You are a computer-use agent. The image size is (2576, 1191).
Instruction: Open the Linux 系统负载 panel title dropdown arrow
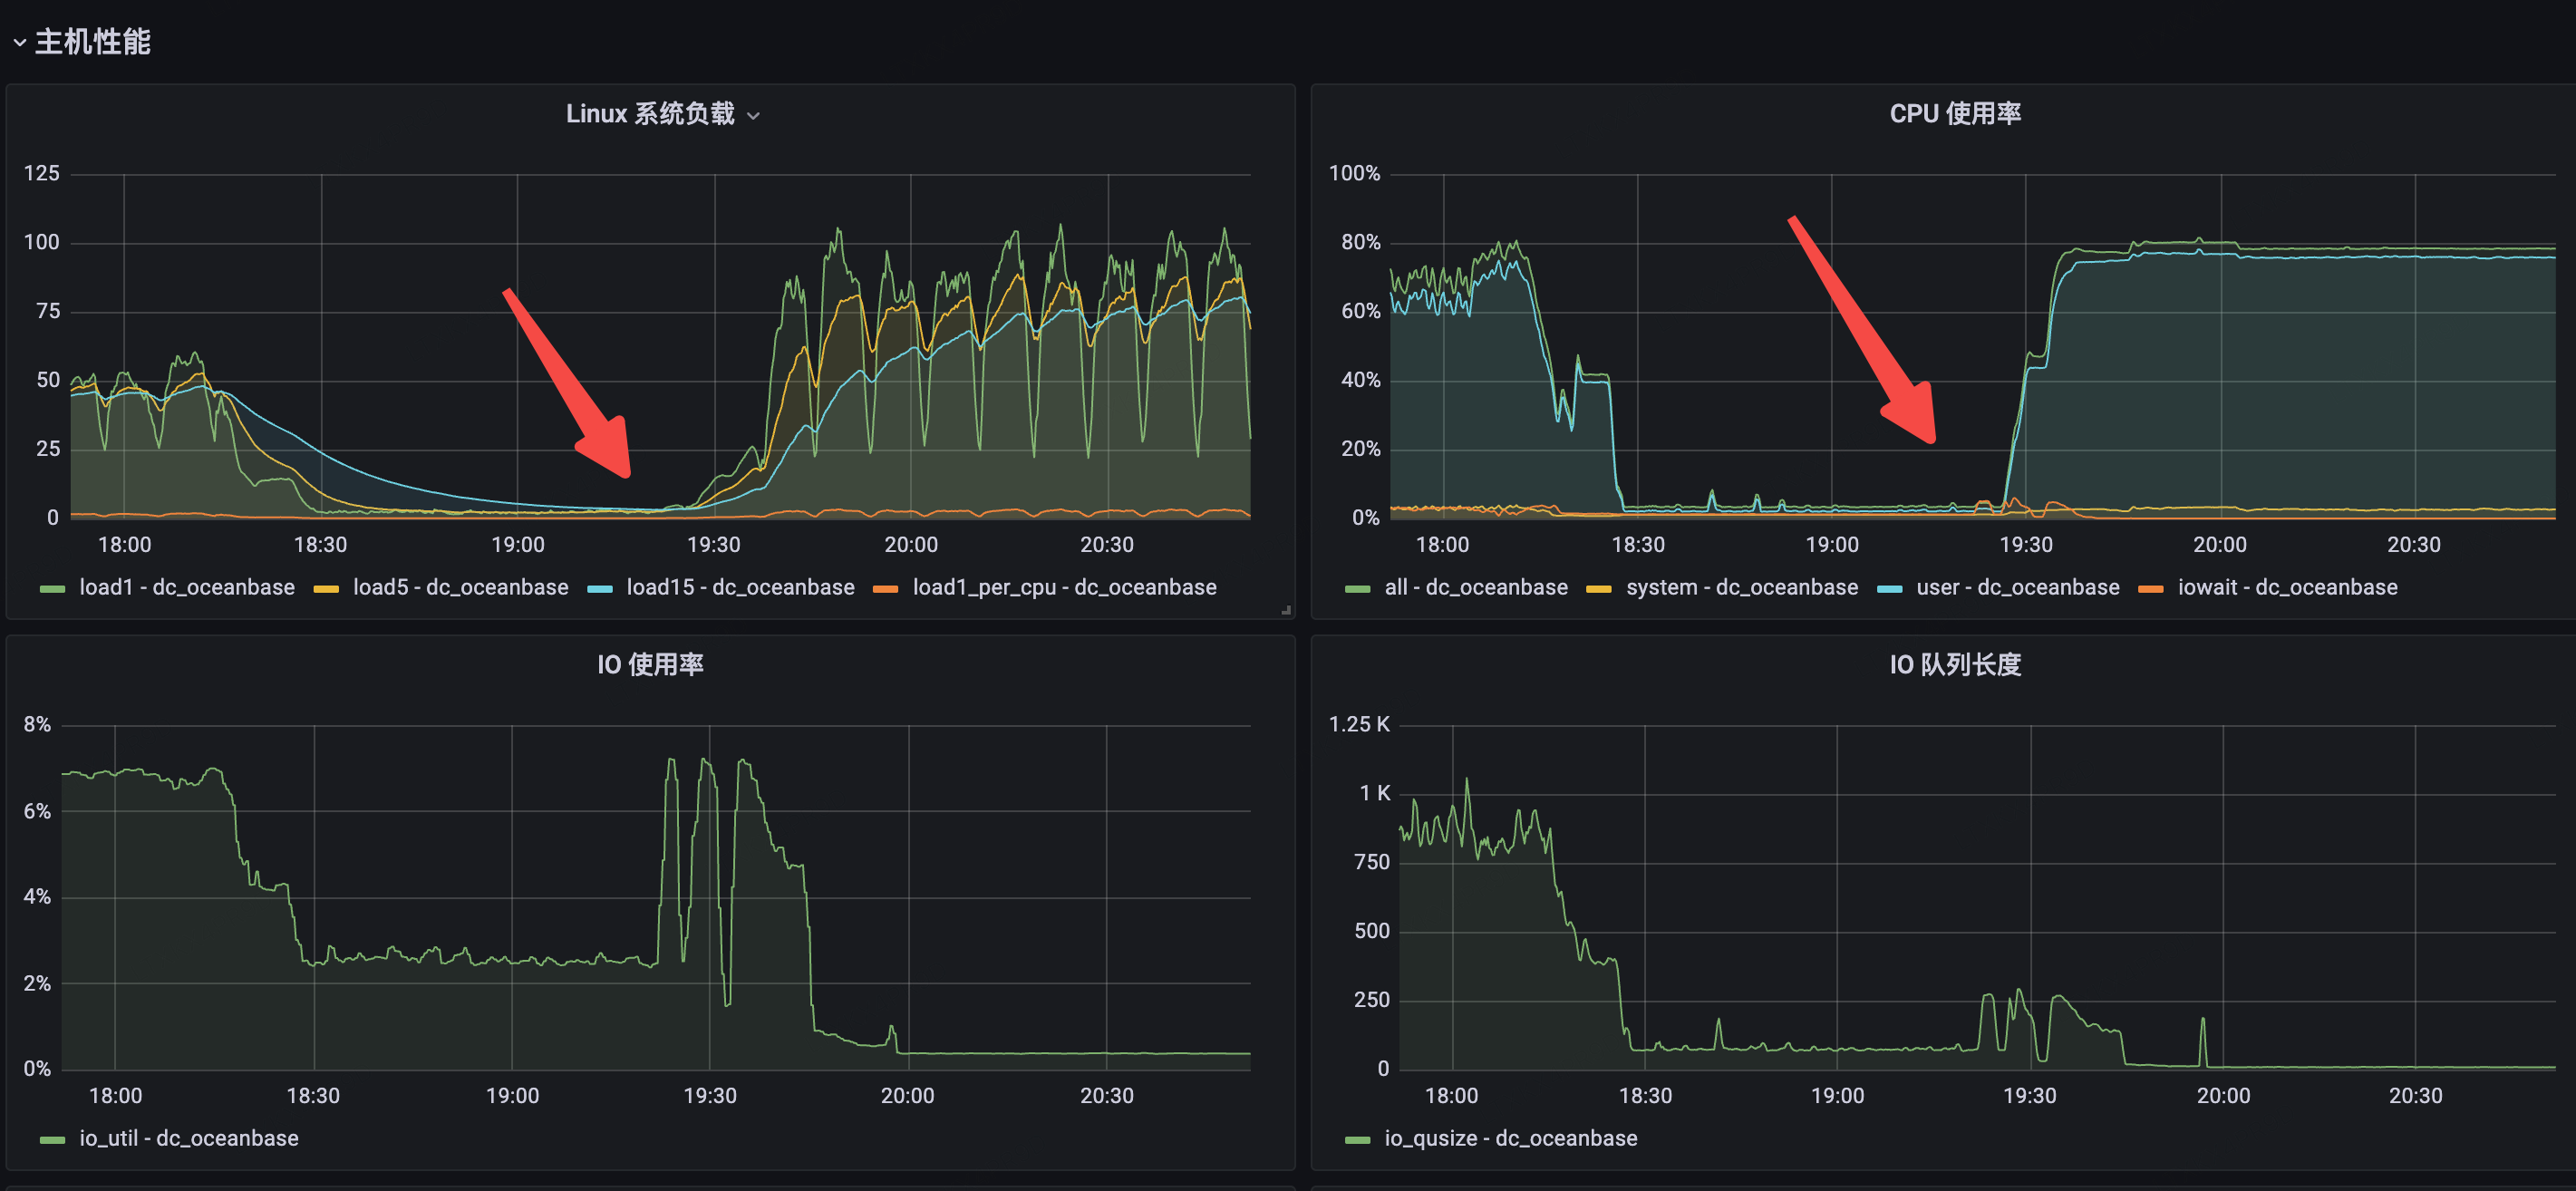[754, 116]
